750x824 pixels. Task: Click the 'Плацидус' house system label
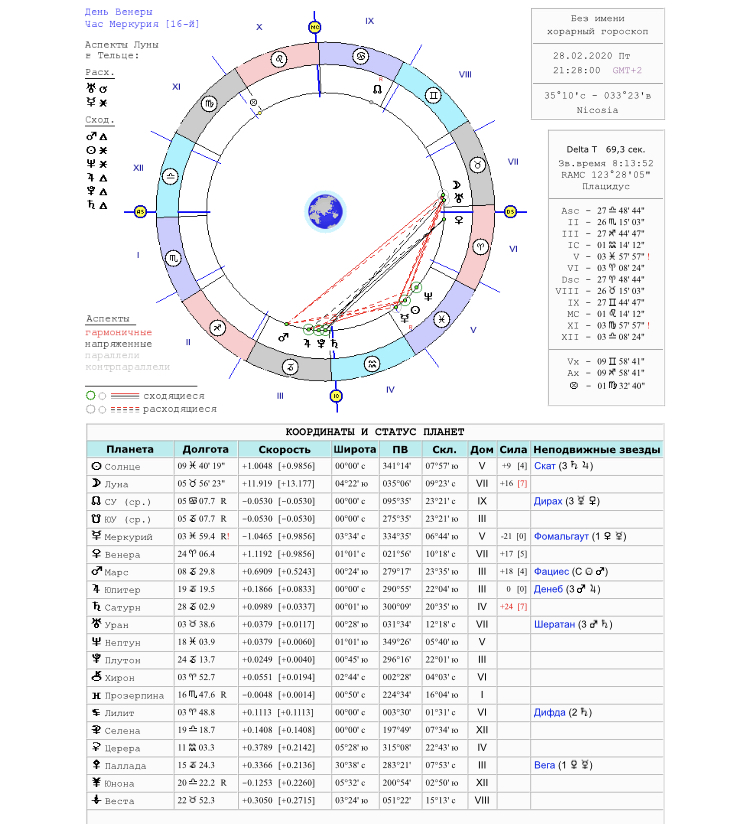tap(605, 186)
